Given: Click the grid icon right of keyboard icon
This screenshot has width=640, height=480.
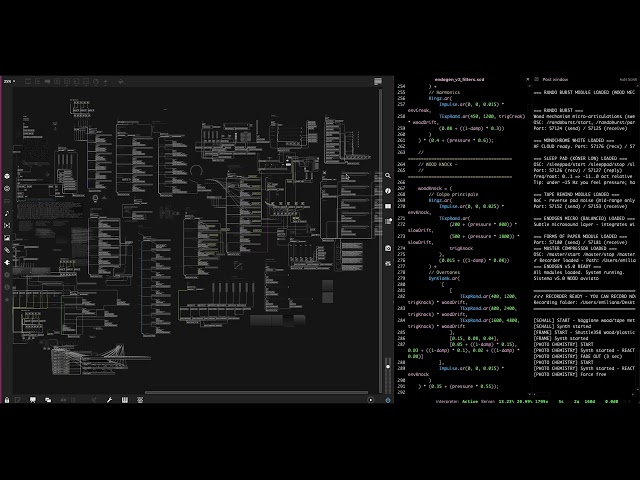Looking at the screenshot, I should point(140,400).
